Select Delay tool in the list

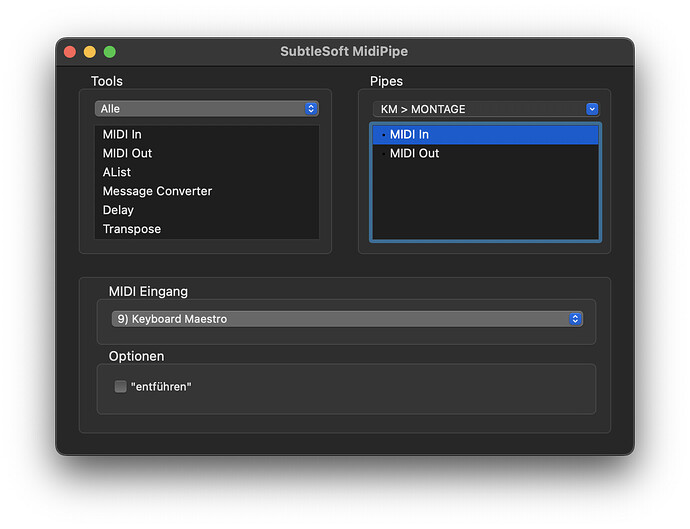206,210
